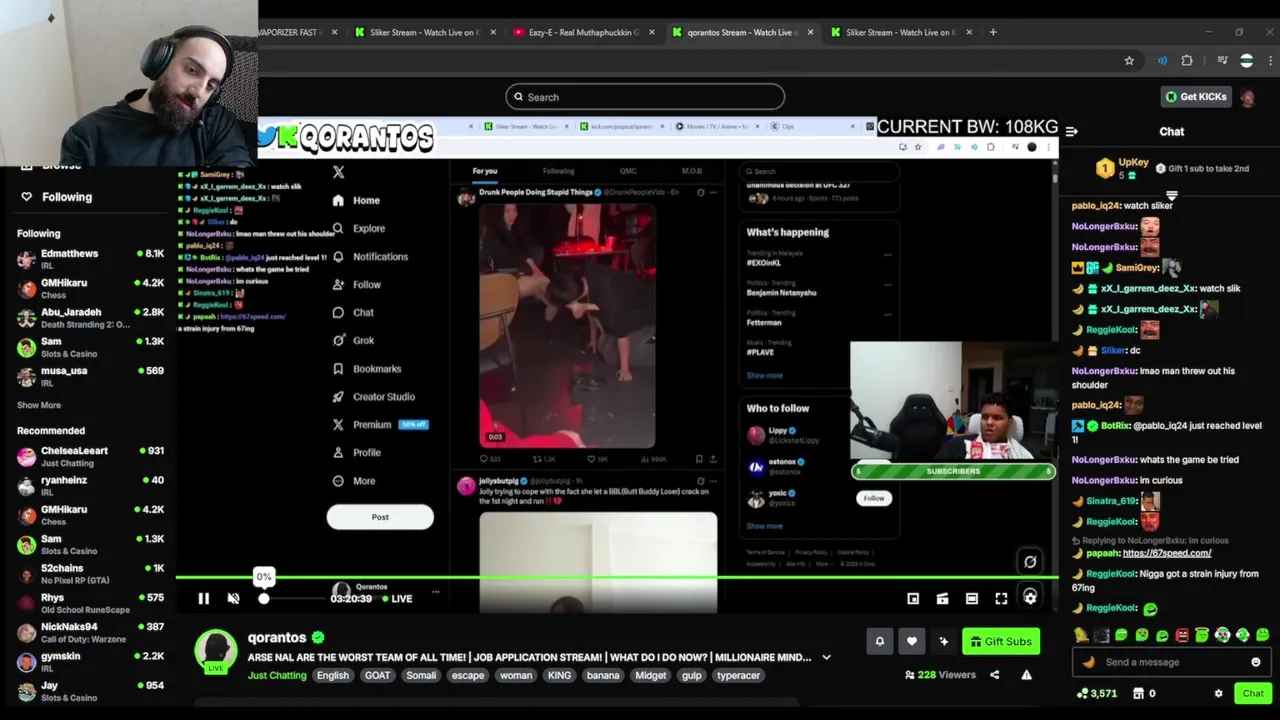This screenshot has height=720, width=1280.
Task: Share the stream via share icon
Action: click(x=994, y=675)
